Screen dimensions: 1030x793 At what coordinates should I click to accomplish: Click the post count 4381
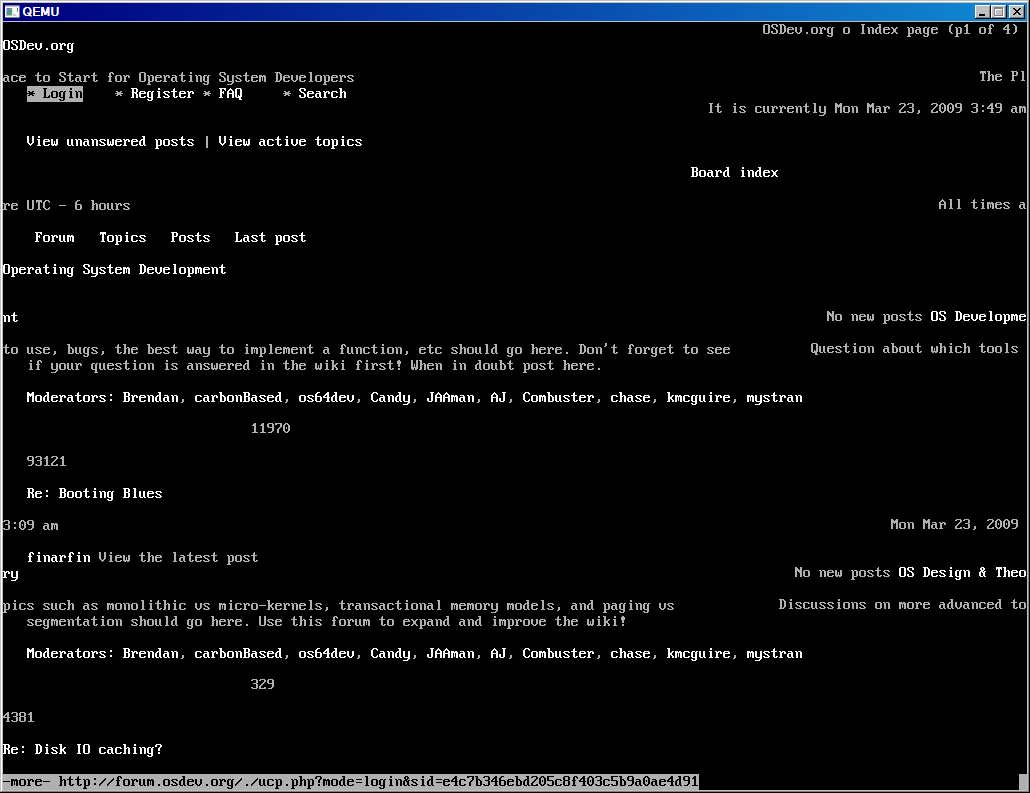pos(18,717)
